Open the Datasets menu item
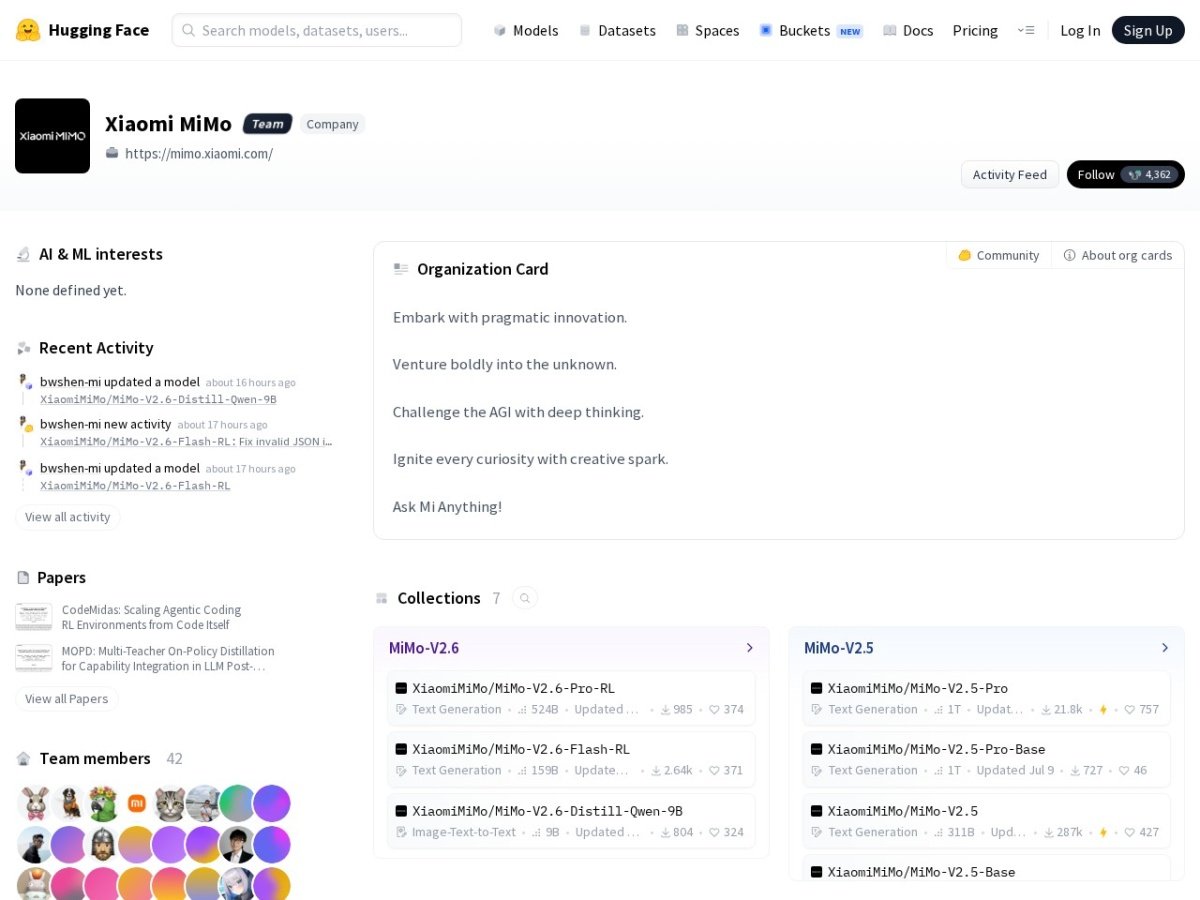The height and width of the screenshot is (900, 1200). point(617,30)
